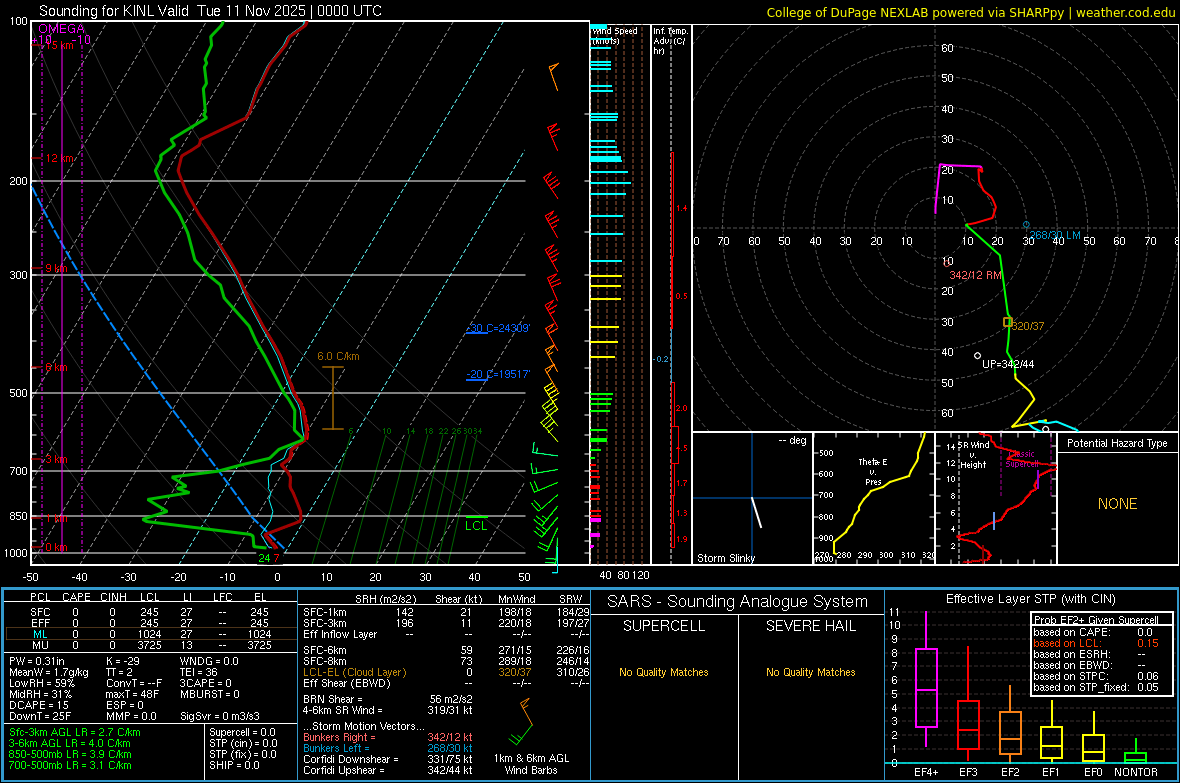Select the 'Inf. Temp. Adv. (C/hr)' header

pos(670,41)
